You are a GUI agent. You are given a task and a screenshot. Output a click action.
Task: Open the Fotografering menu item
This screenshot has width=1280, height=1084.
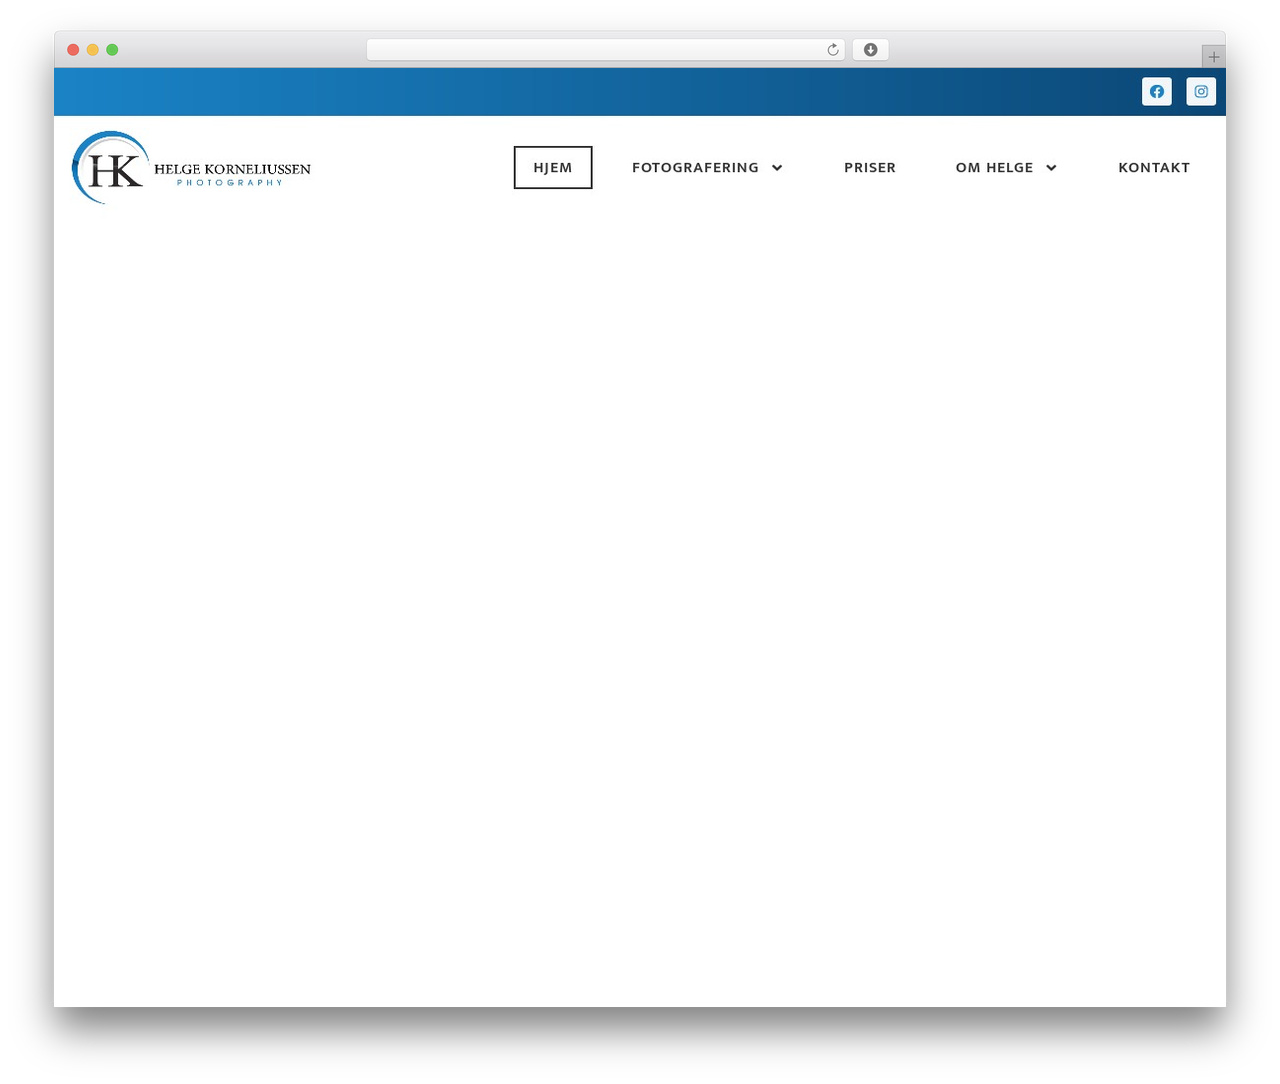[x=695, y=168]
